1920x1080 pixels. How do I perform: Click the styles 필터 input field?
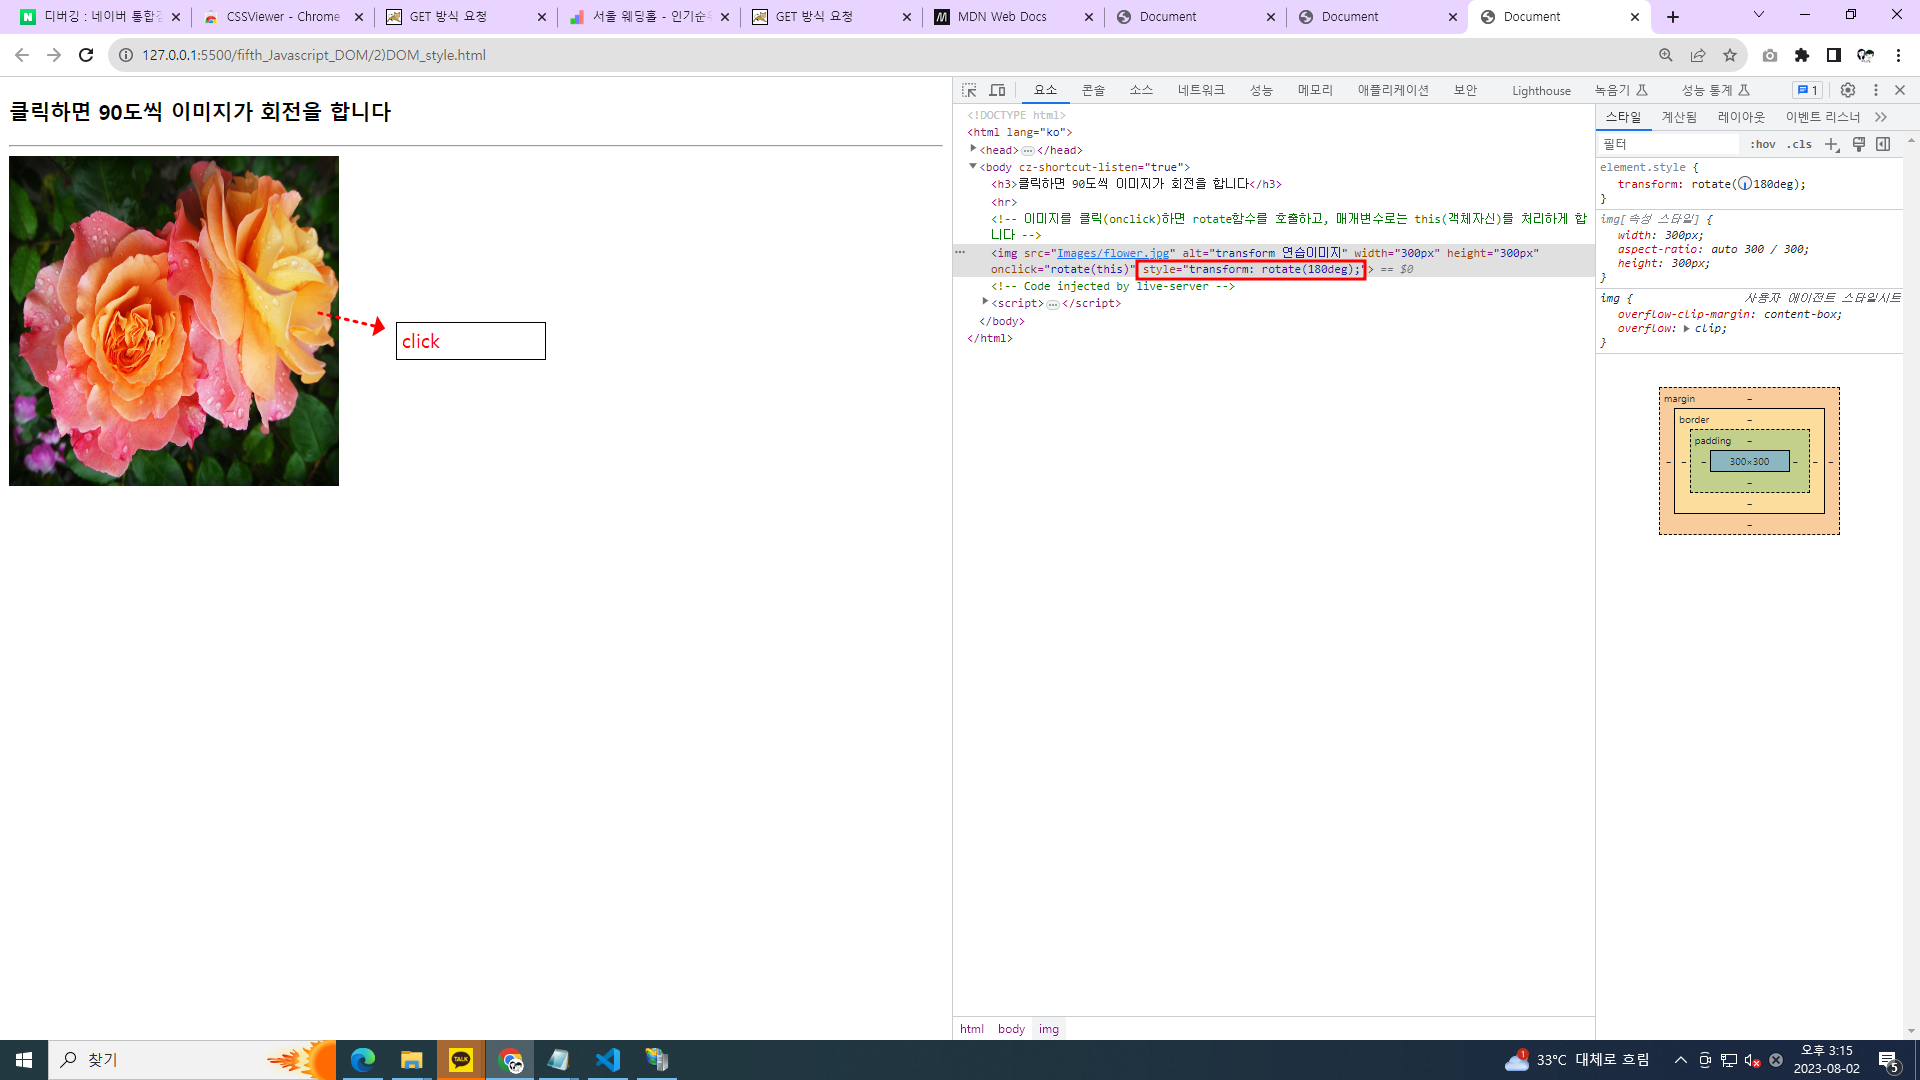pos(1670,145)
